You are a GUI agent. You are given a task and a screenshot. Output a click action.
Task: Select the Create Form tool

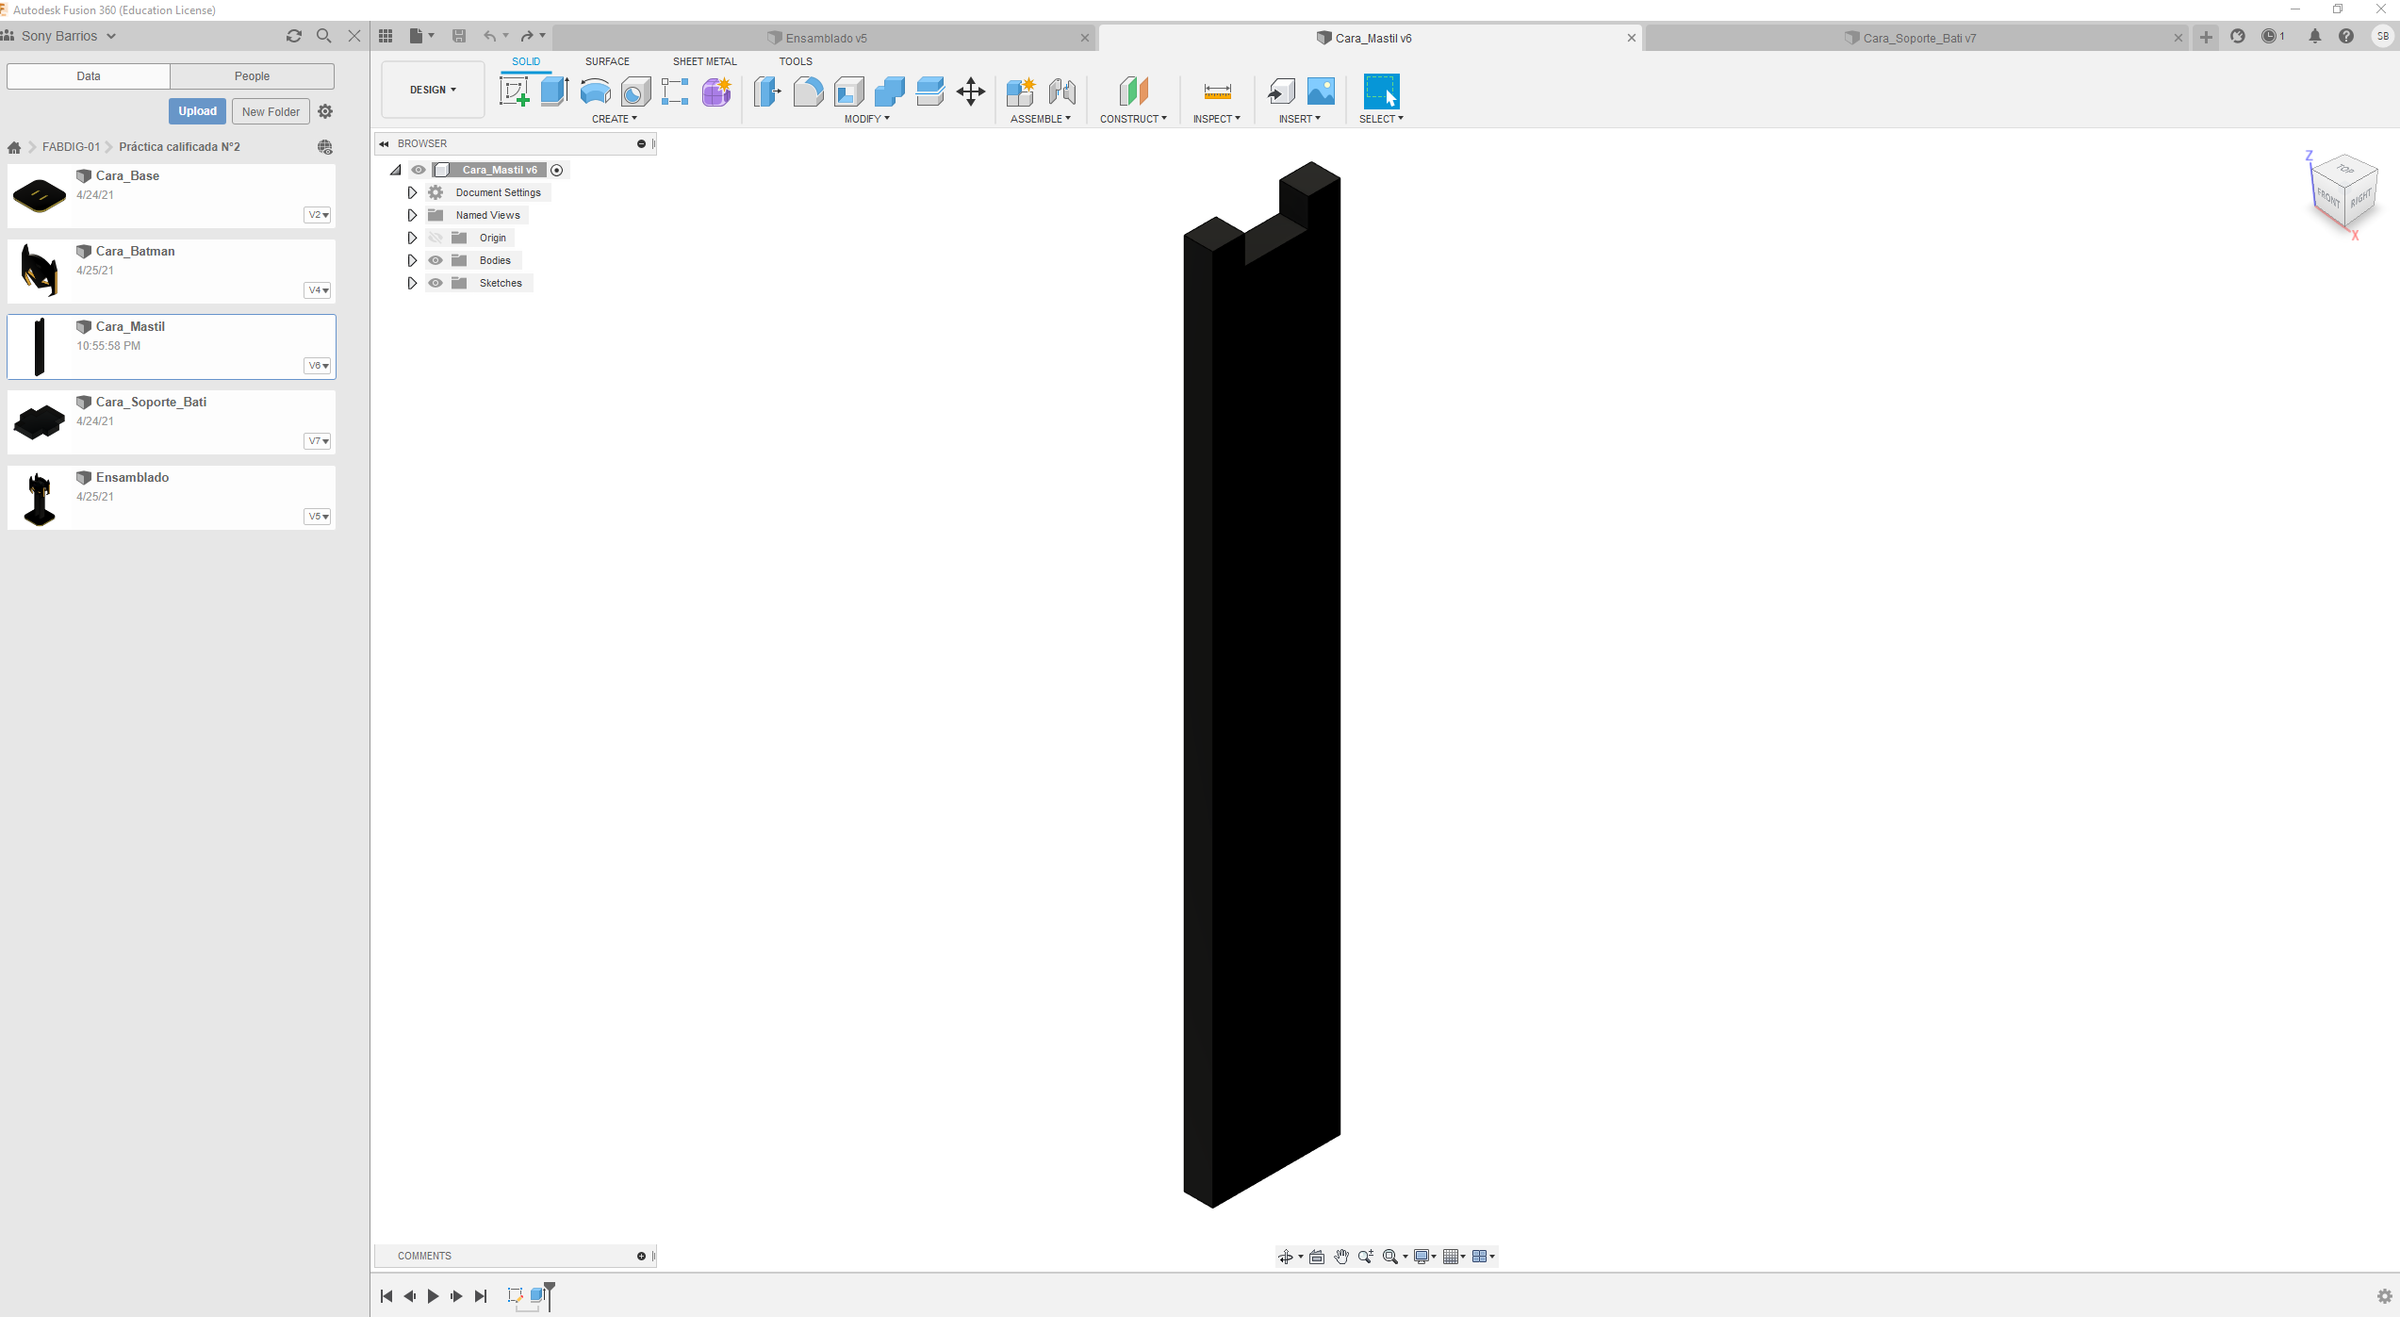click(x=716, y=92)
